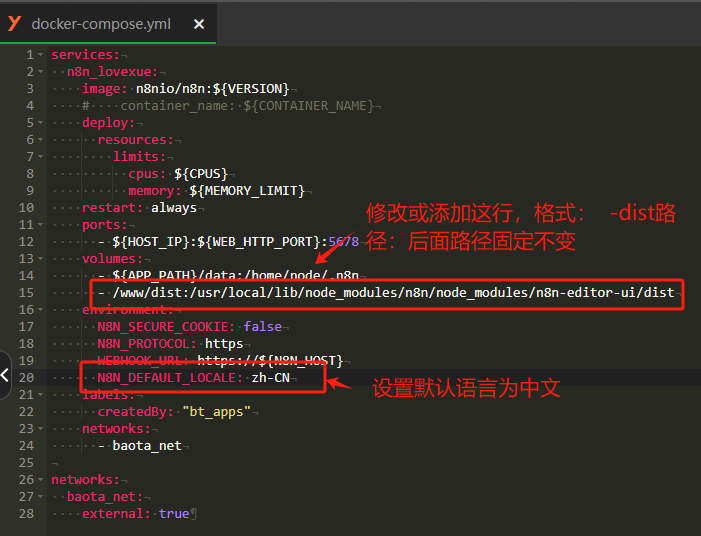701x536 pixels.
Task: Close the docker-compose.yml tab
Action: click(x=199, y=24)
